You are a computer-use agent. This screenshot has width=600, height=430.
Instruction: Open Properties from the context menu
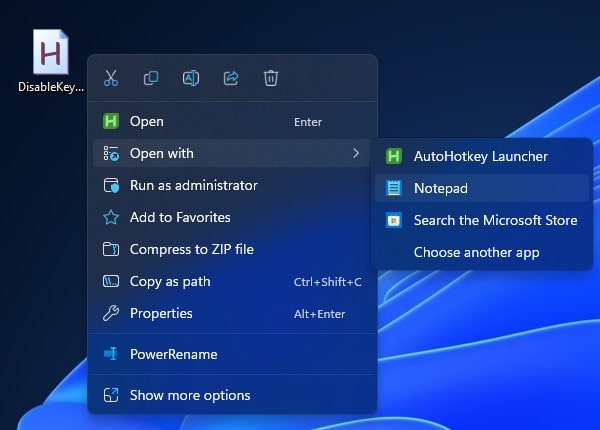232,313
